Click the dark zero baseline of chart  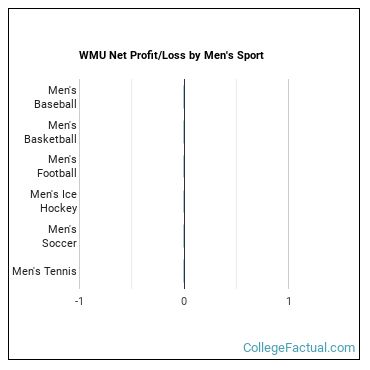click(184, 184)
